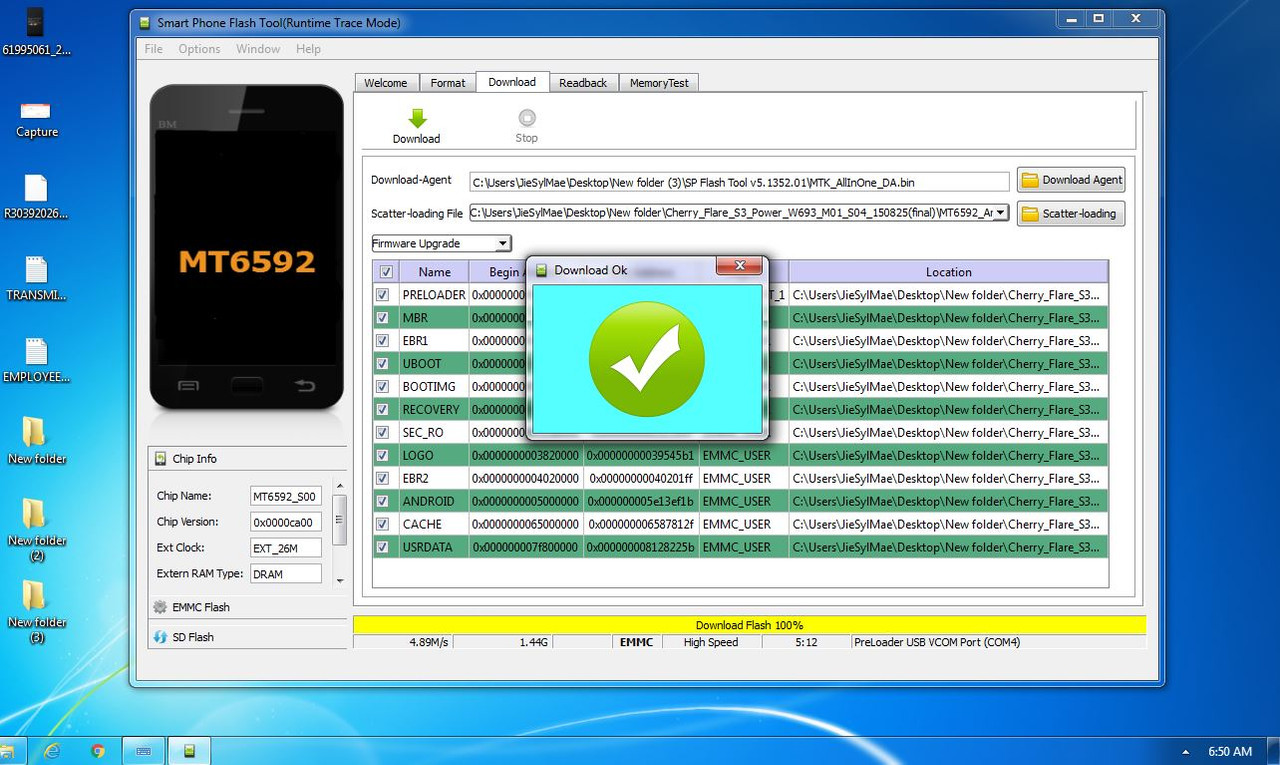Open the file explorer taskbar icon
Image resolution: width=1280 pixels, height=765 pixels.
point(8,750)
